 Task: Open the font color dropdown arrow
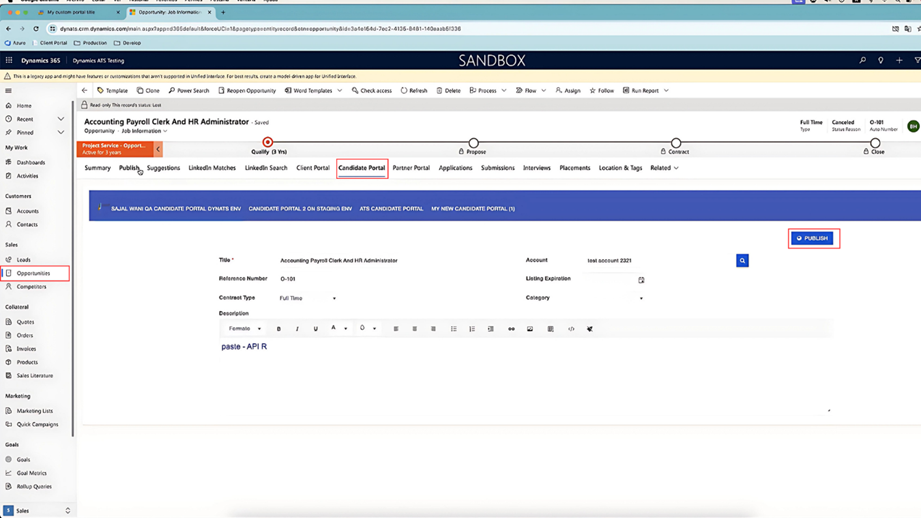[x=345, y=329]
